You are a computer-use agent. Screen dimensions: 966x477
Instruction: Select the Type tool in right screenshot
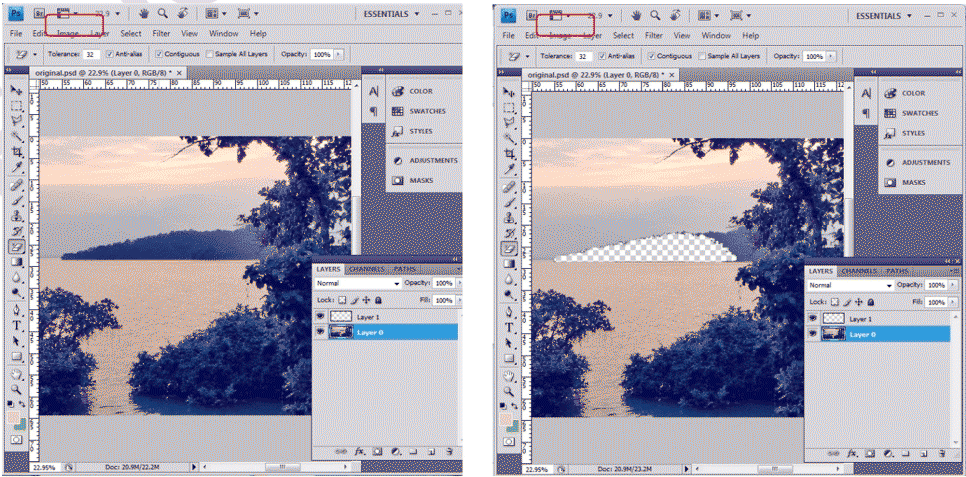pos(509,327)
